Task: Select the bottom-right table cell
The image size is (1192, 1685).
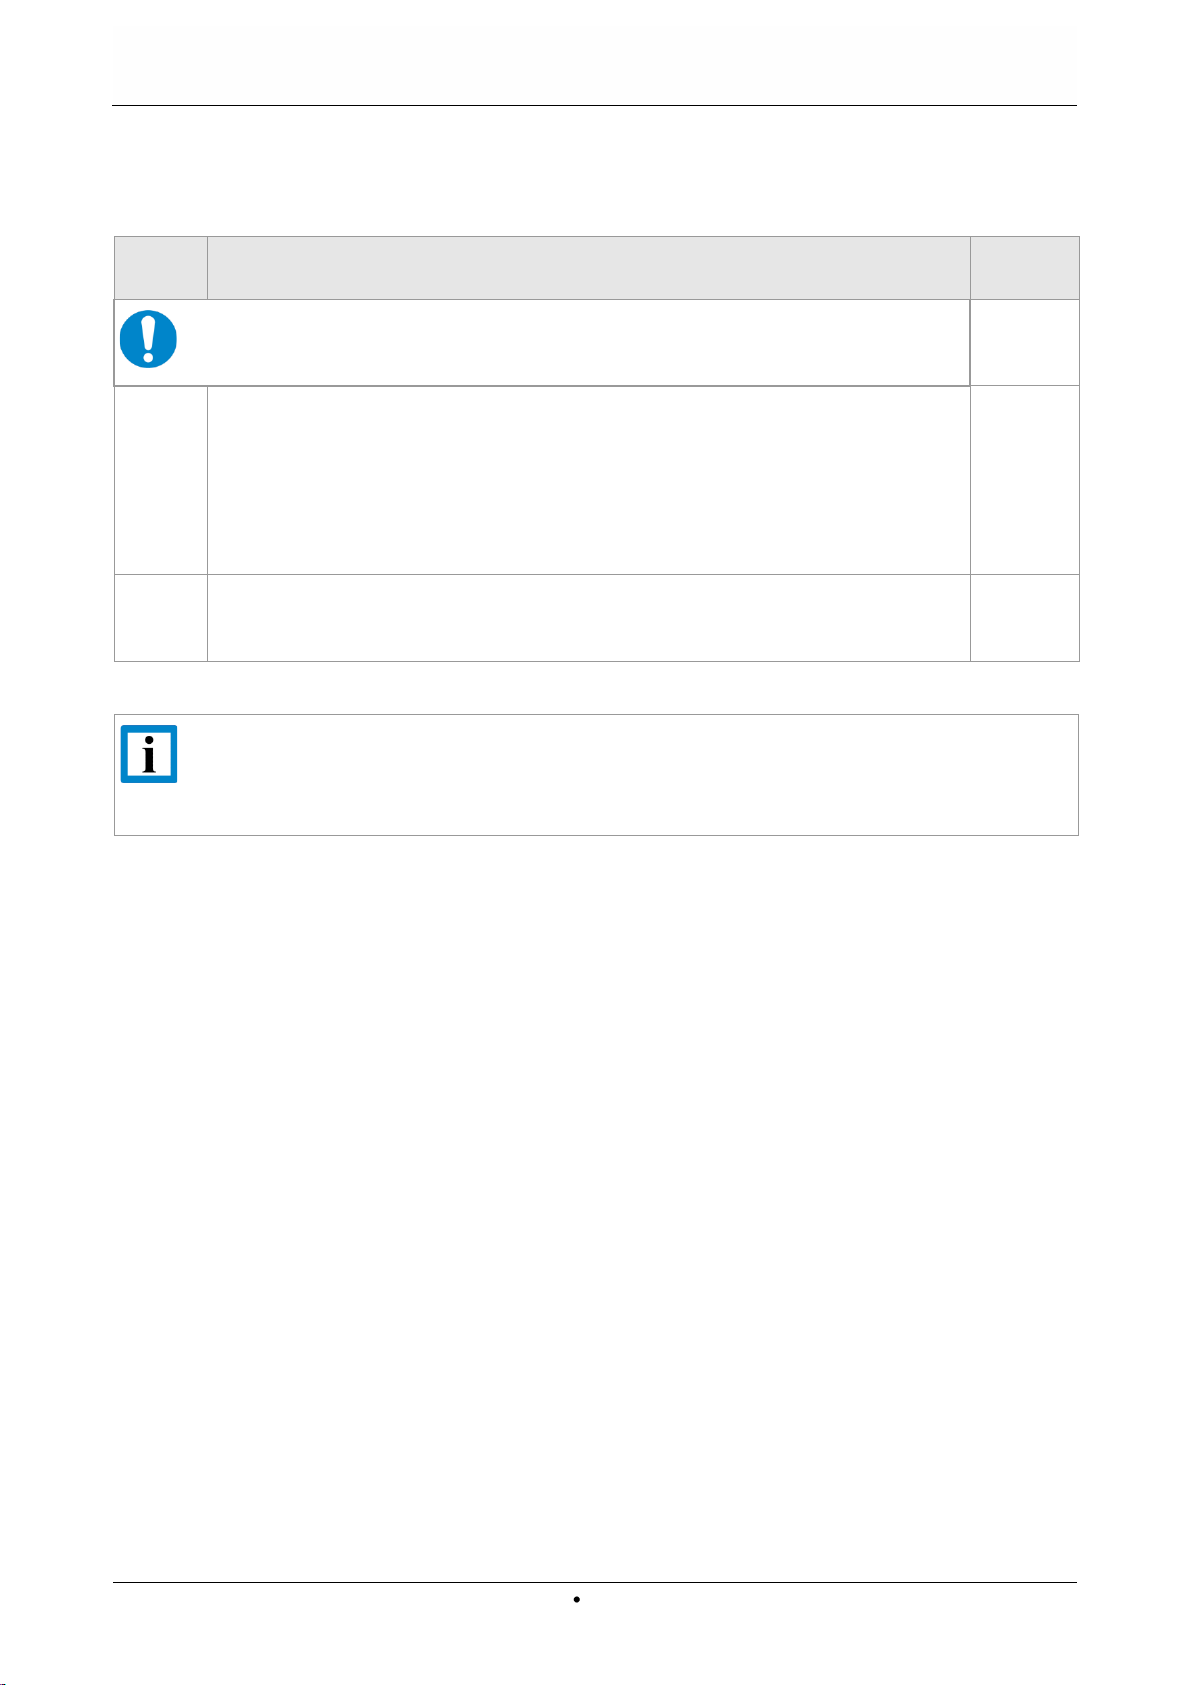Action: tap(1025, 618)
